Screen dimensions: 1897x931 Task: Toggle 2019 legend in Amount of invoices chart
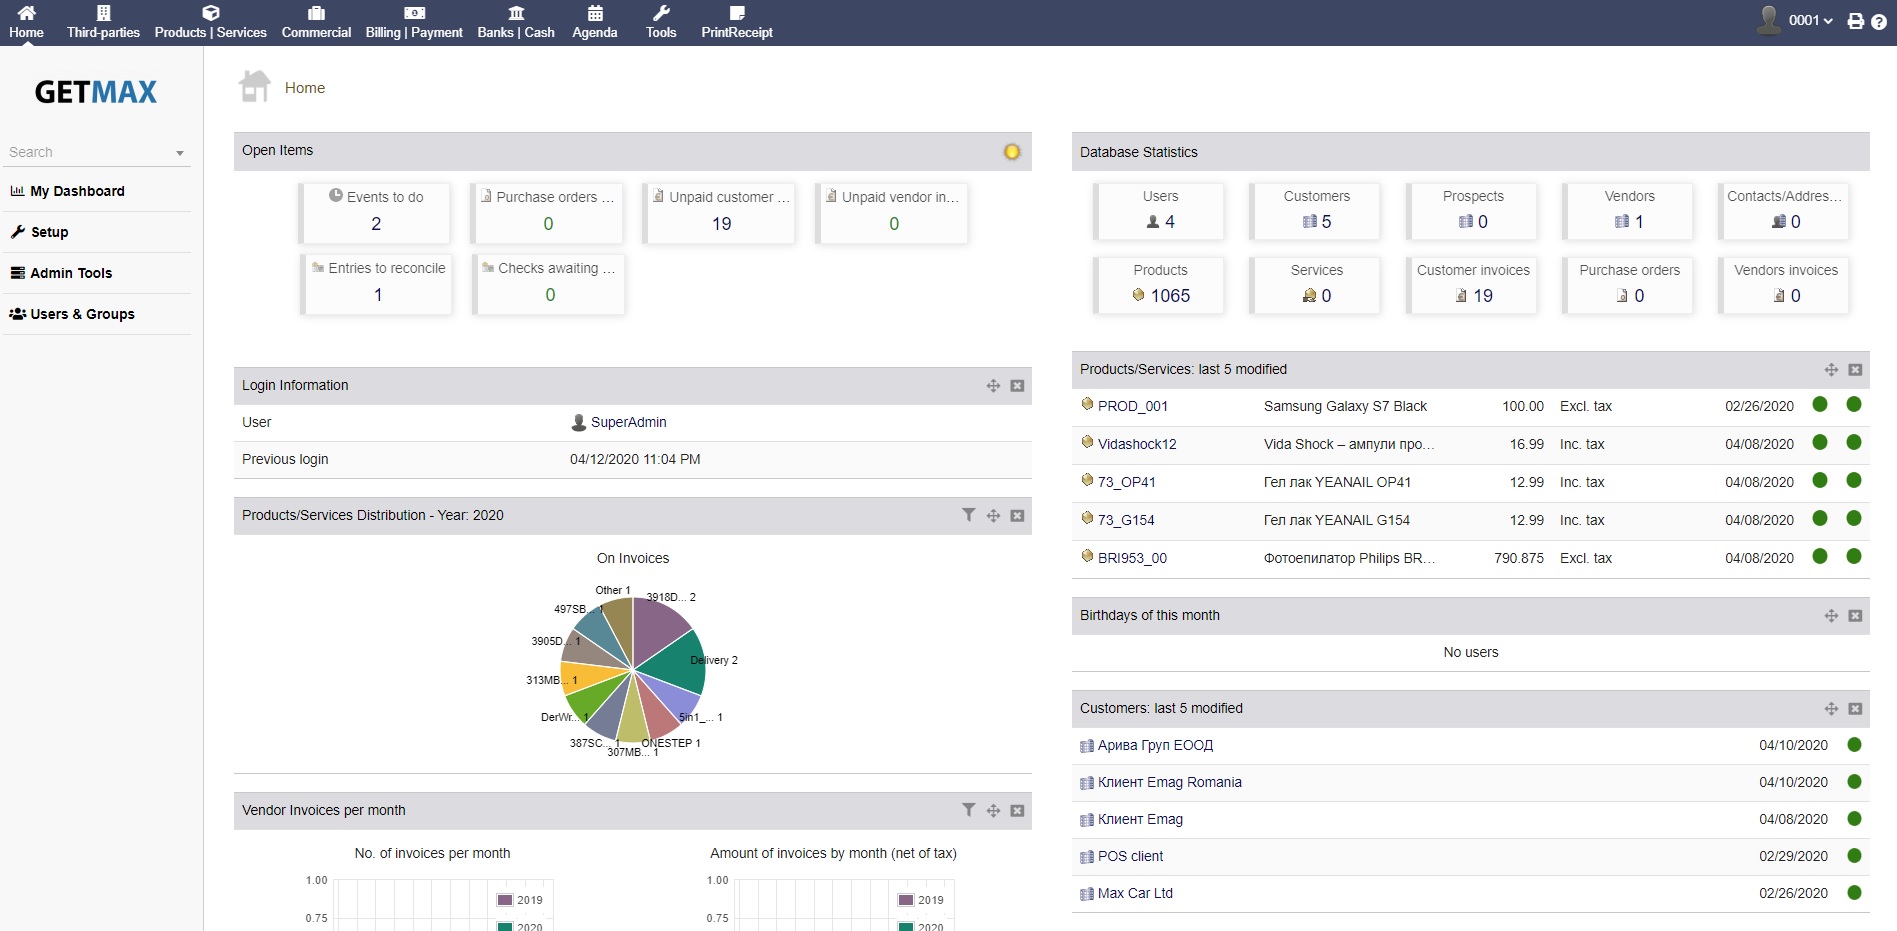coord(921,900)
